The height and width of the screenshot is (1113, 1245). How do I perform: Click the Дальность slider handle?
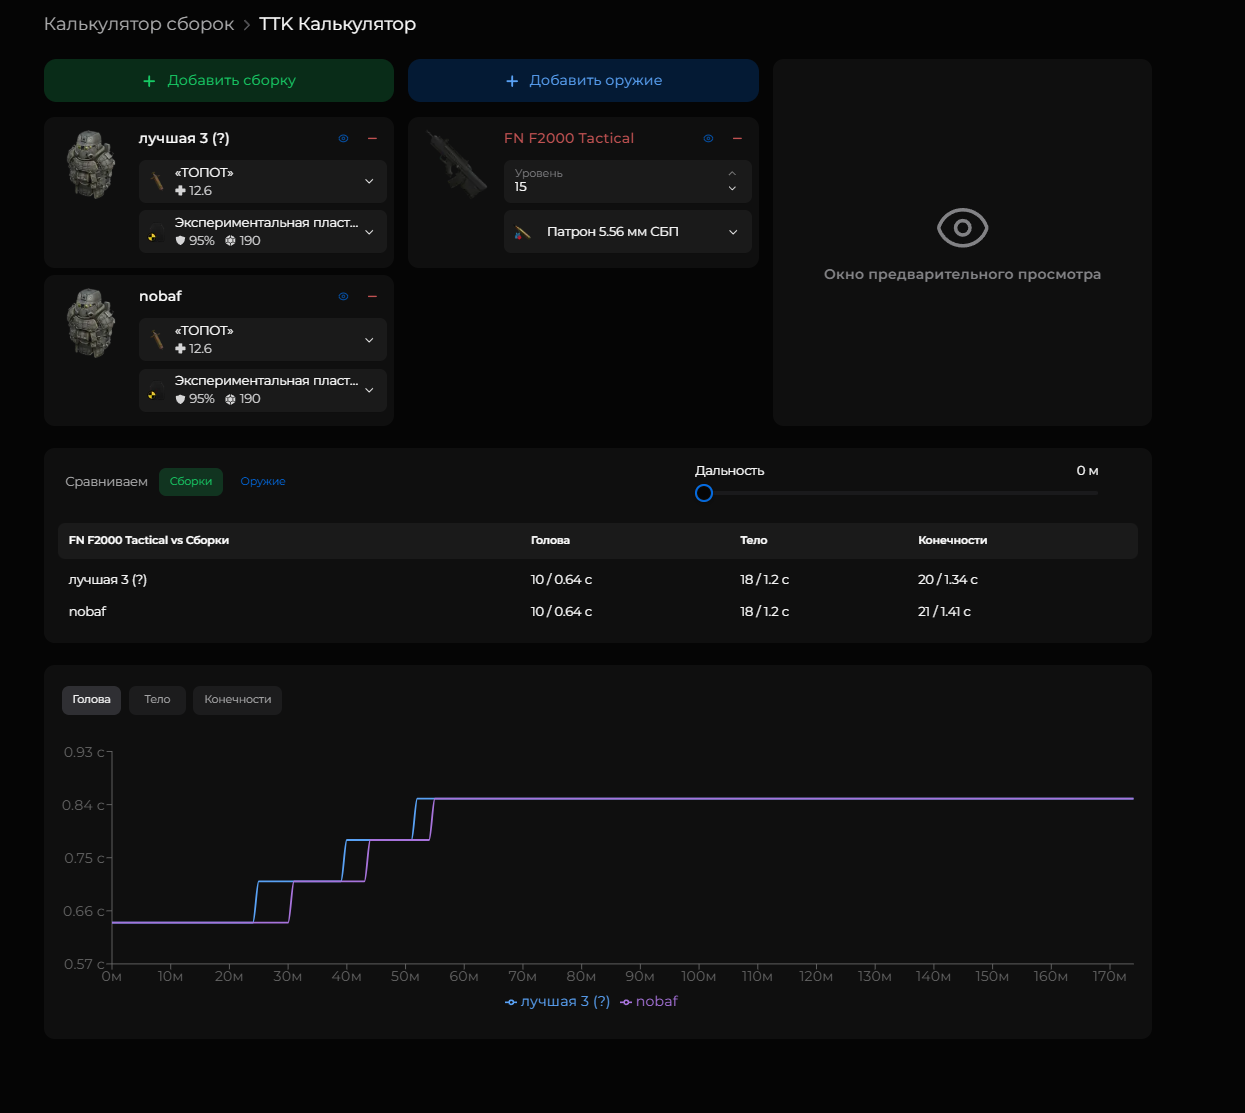[x=704, y=493]
